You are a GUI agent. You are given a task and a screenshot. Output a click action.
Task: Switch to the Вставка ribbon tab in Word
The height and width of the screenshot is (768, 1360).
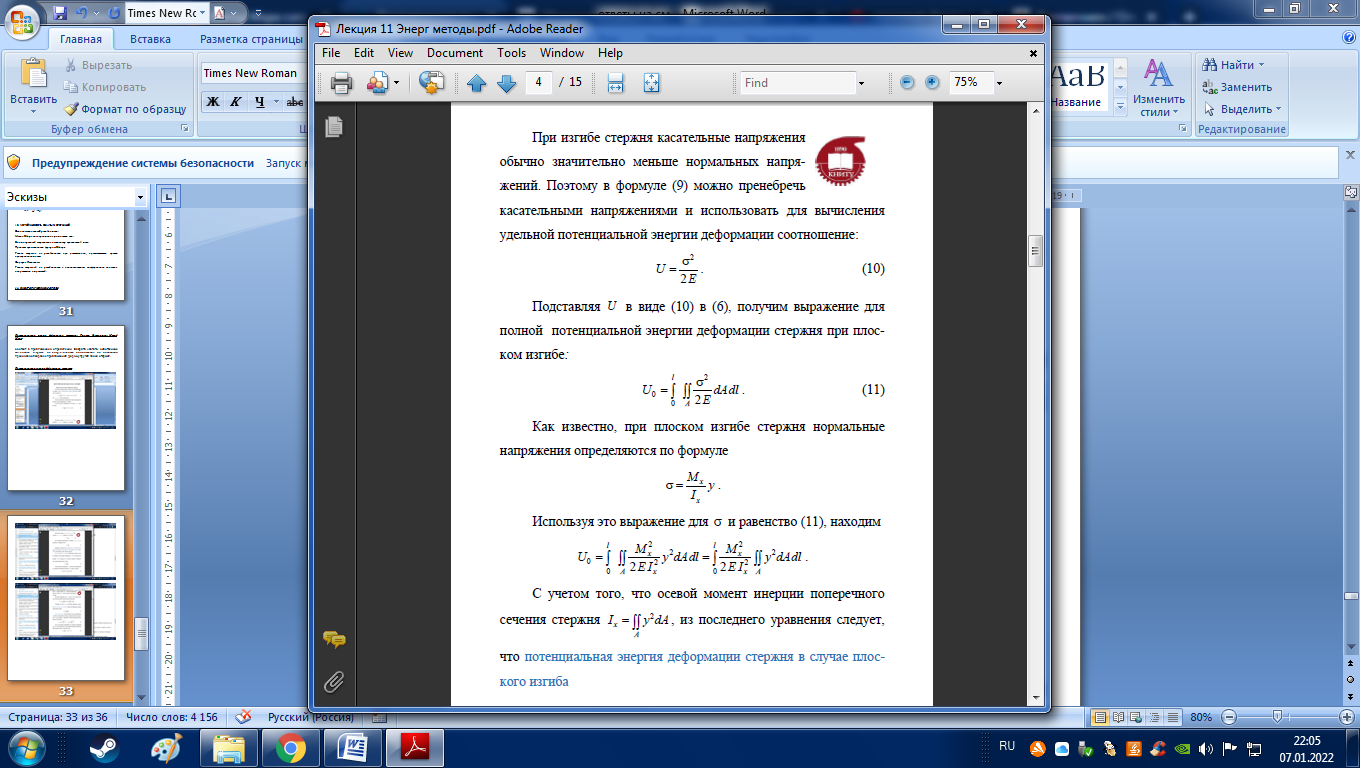pos(150,39)
